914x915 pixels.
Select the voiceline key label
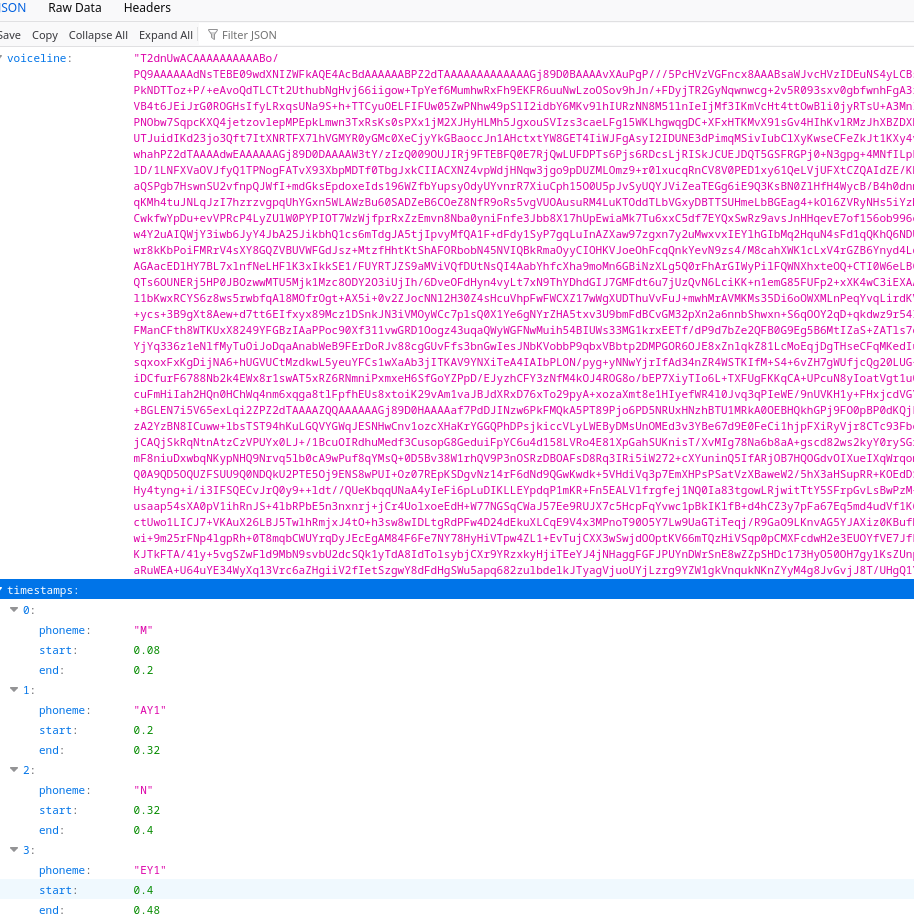pos(37,58)
